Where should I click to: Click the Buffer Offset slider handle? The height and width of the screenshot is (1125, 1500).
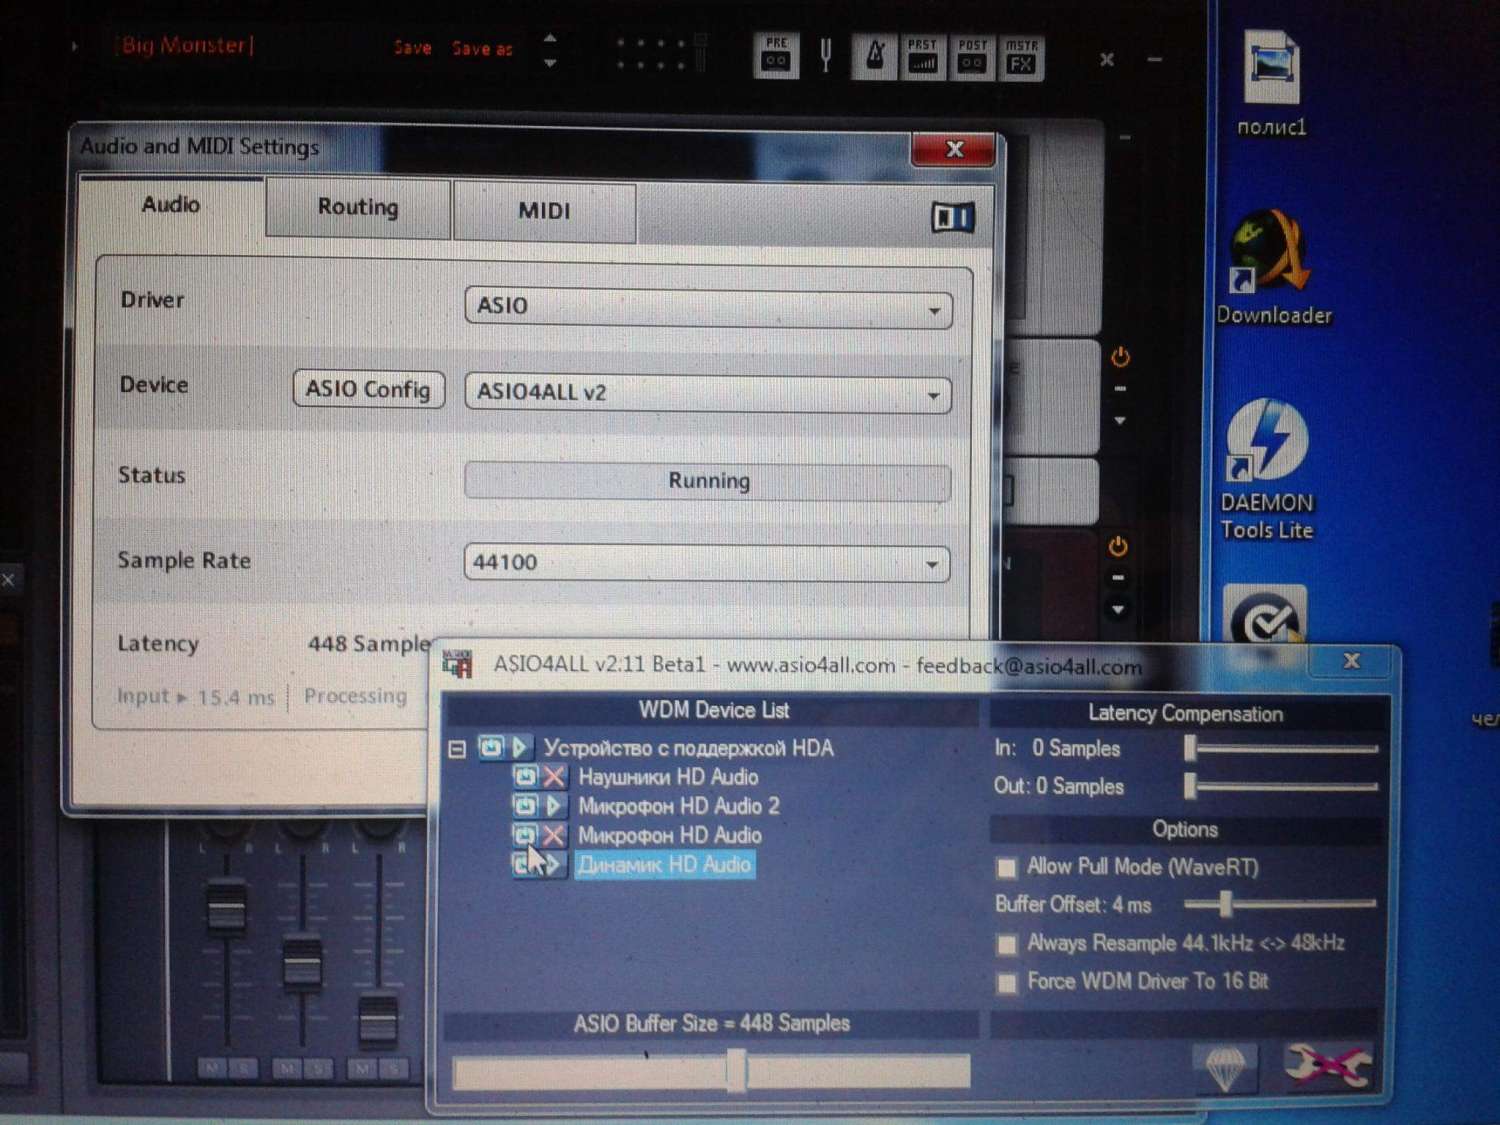coord(1226,904)
